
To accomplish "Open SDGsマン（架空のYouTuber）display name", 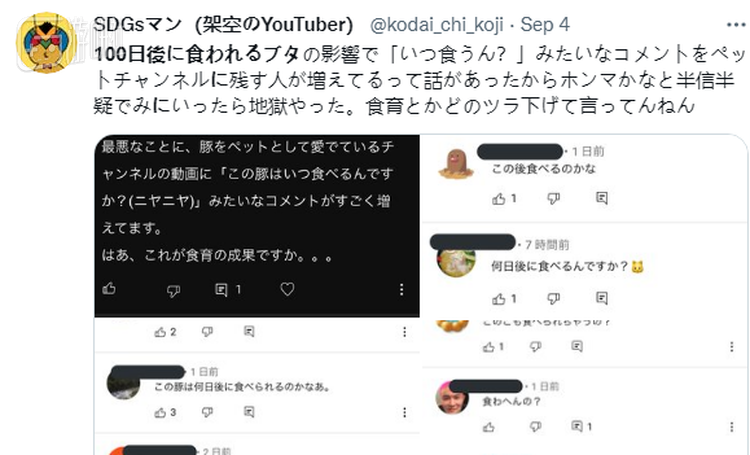I will (223, 24).
